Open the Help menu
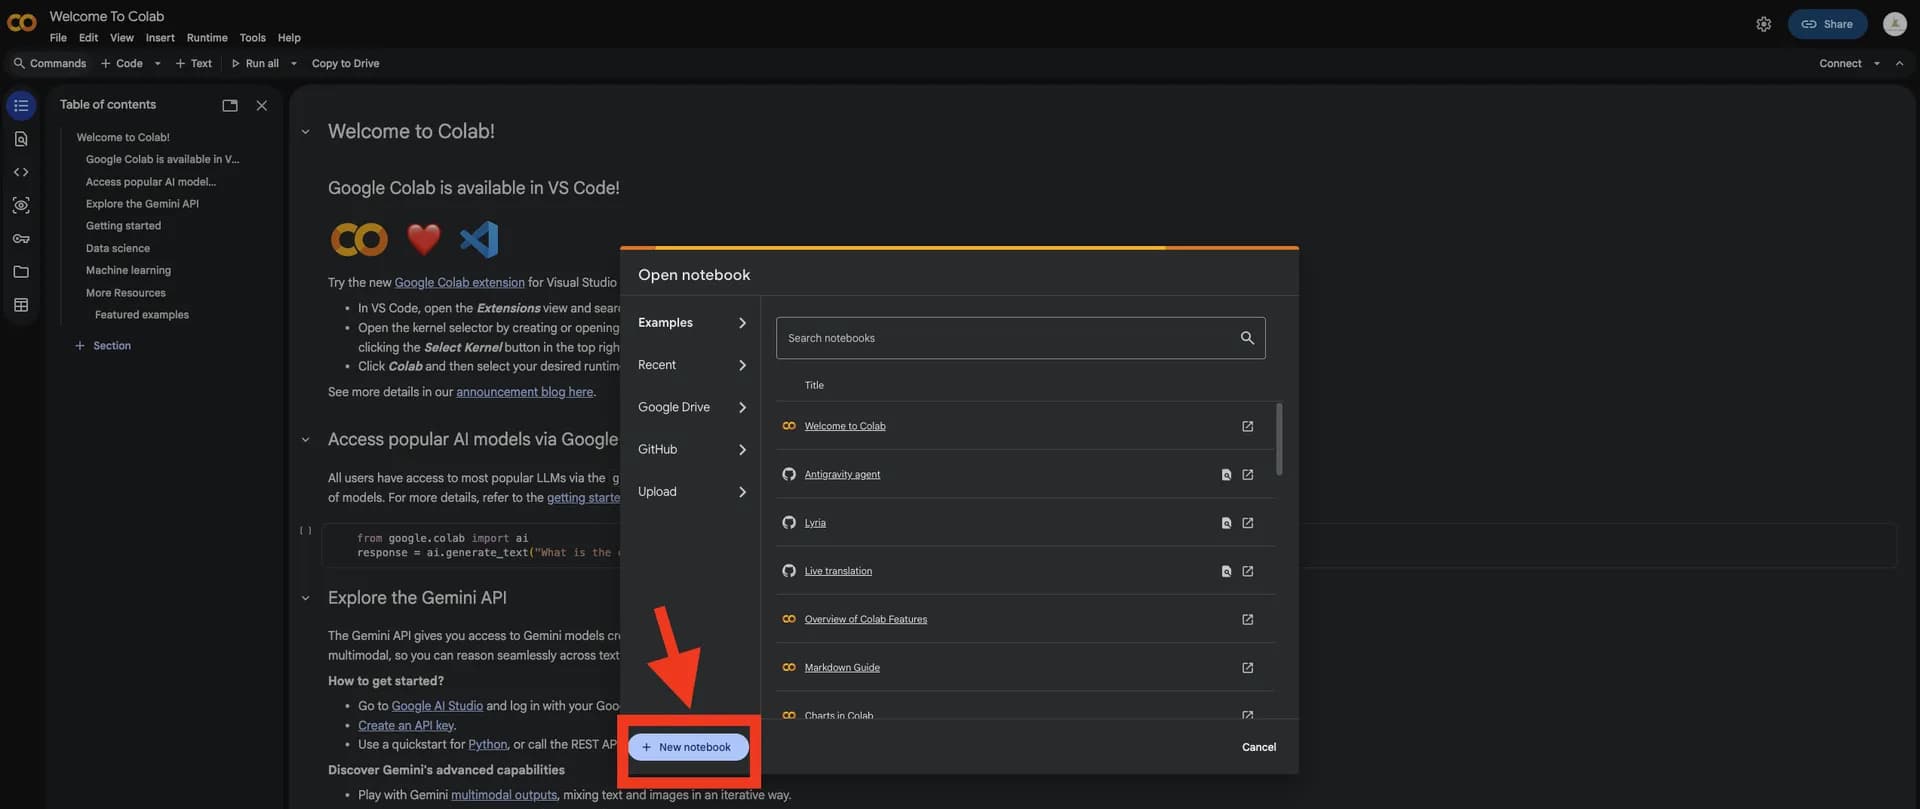The width and height of the screenshot is (1920, 809). pos(289,38)
